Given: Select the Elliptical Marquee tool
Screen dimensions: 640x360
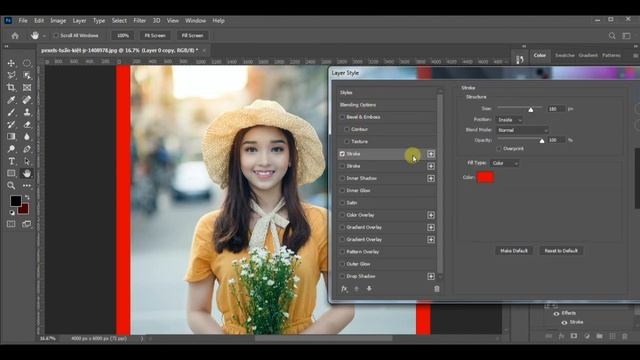Looking at the screenshot, I should 27,63.
